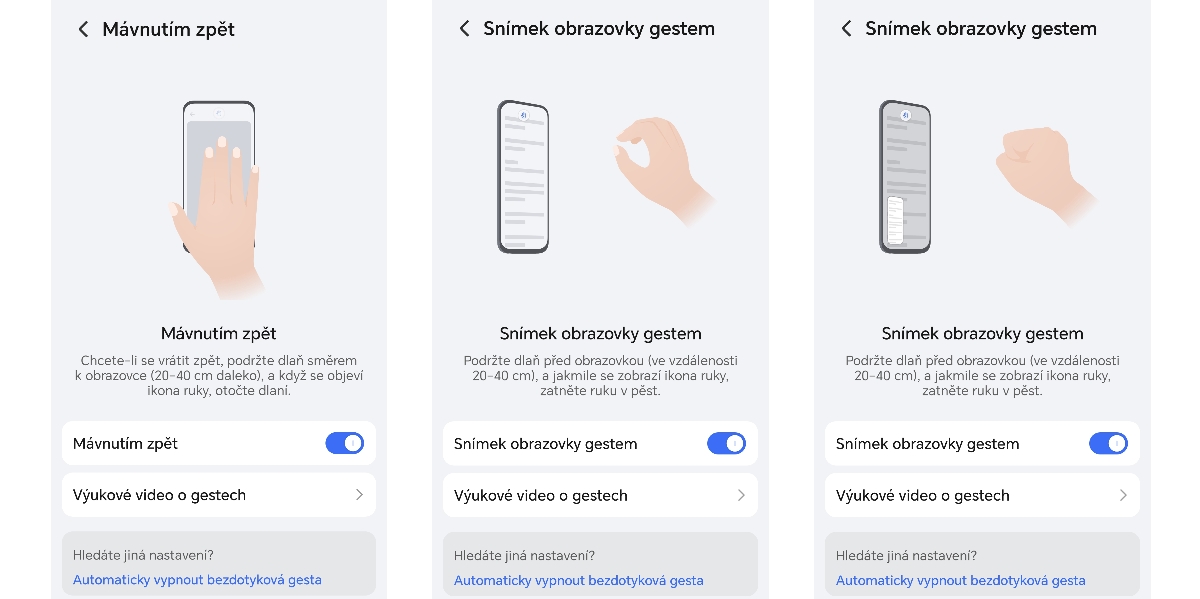Open Automaticky vypnout bezdotyková gesta link on open-hand screen
This screenshot has width=1200, height=599.
click(578, 580)
